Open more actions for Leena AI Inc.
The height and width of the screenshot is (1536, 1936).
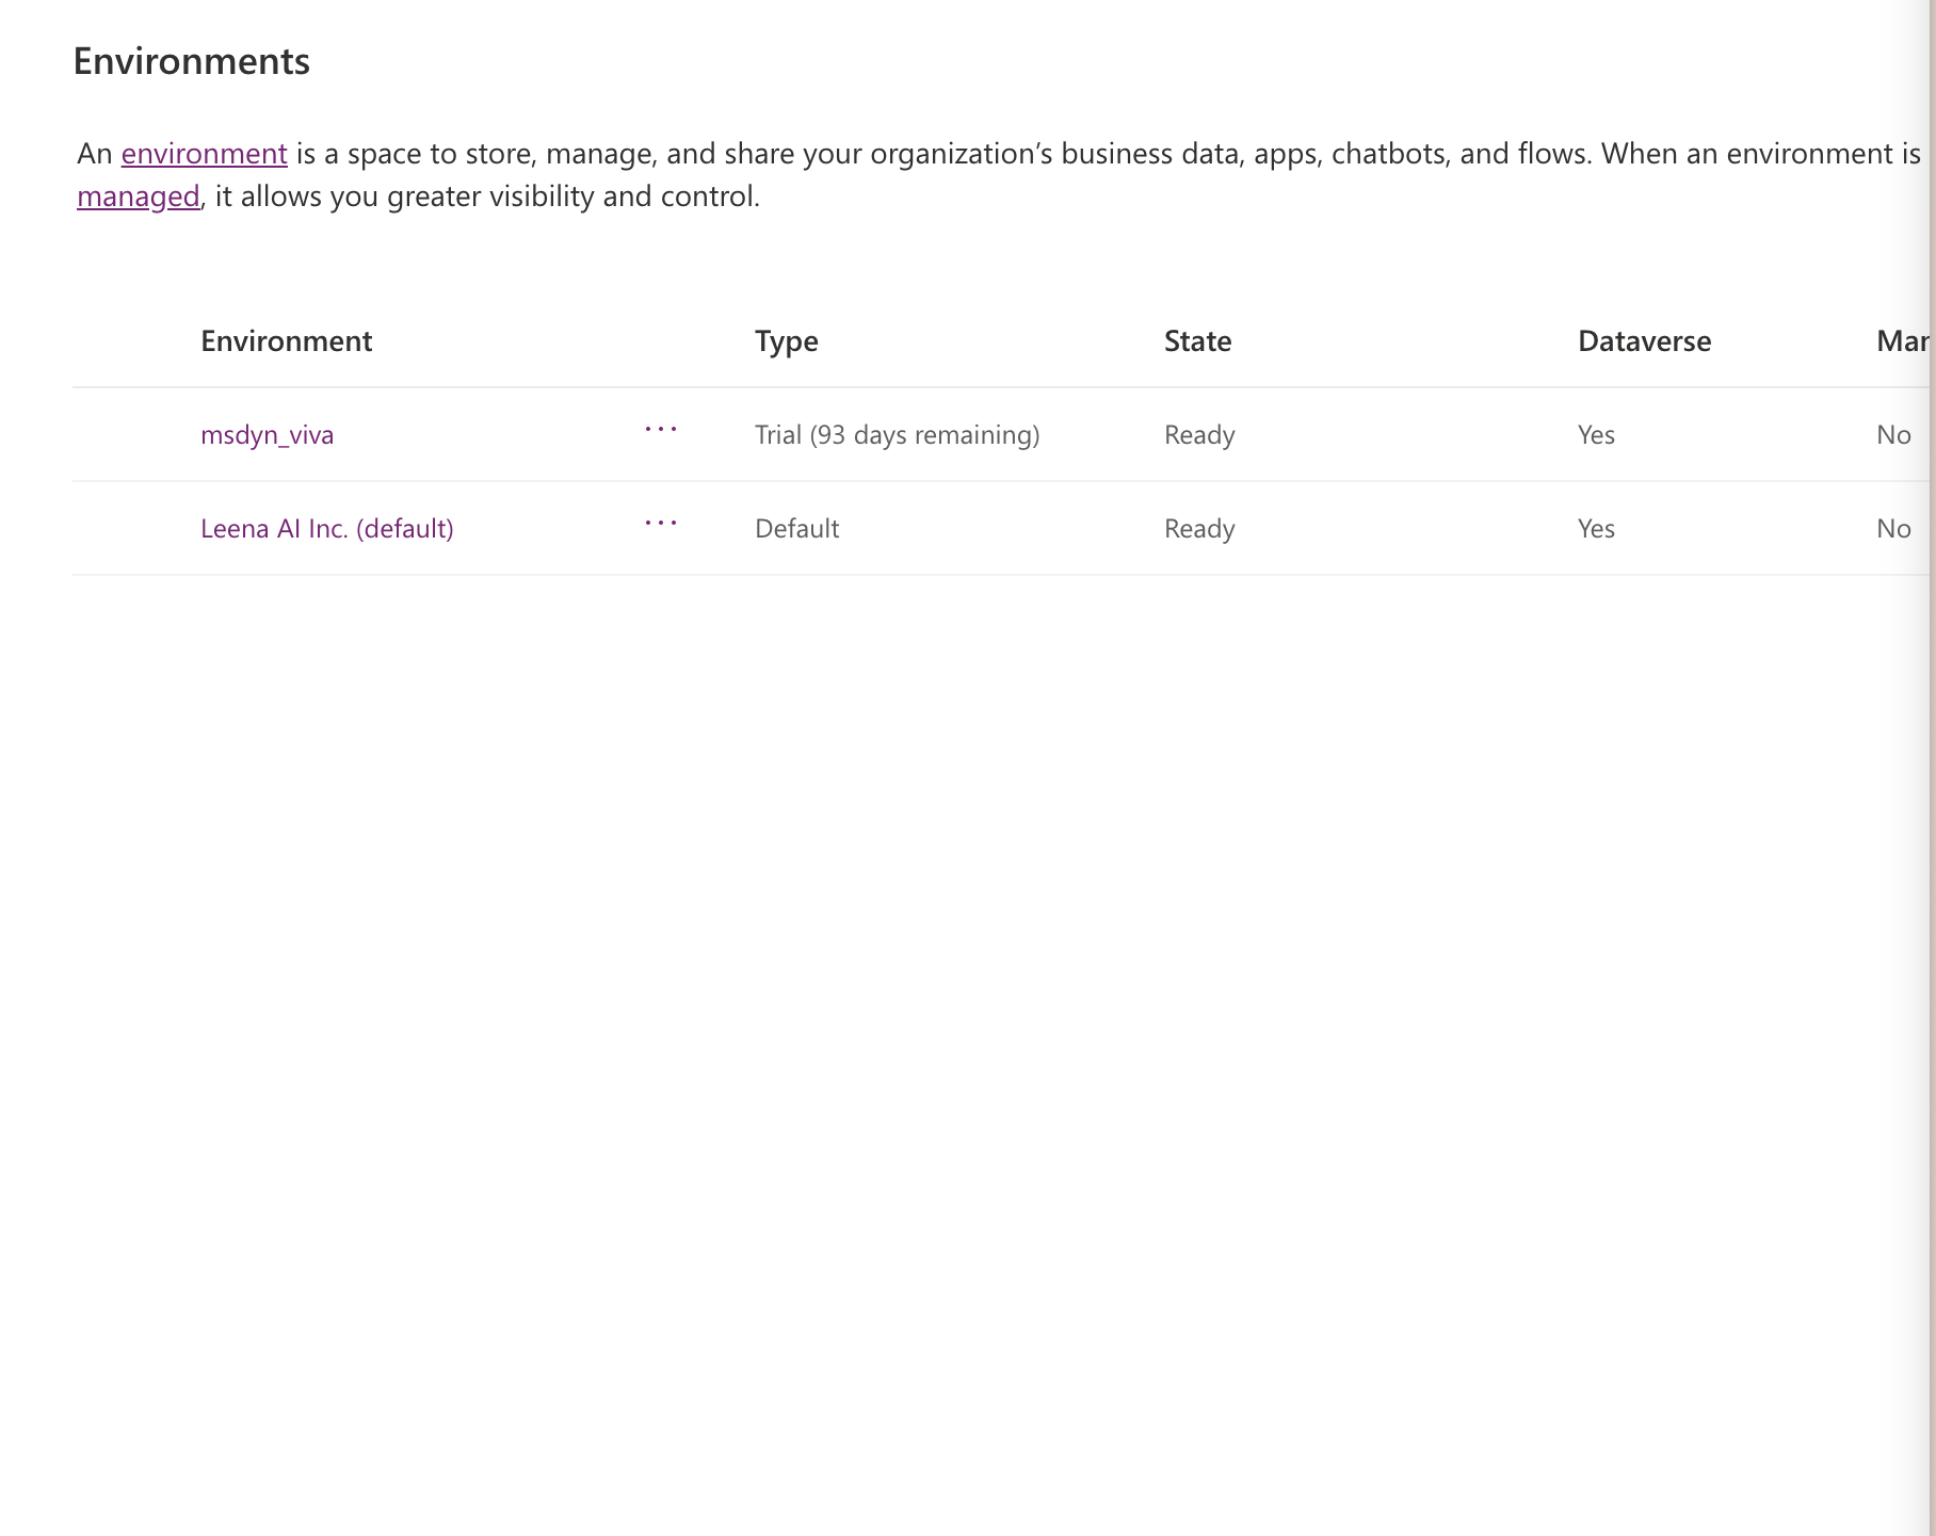point(661,523)
